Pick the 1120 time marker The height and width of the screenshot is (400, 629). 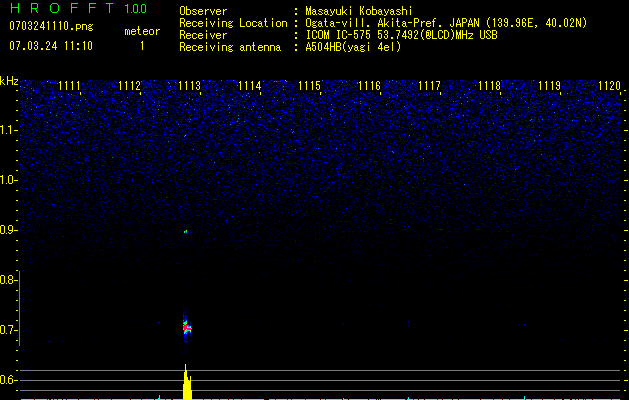point(609,87)
